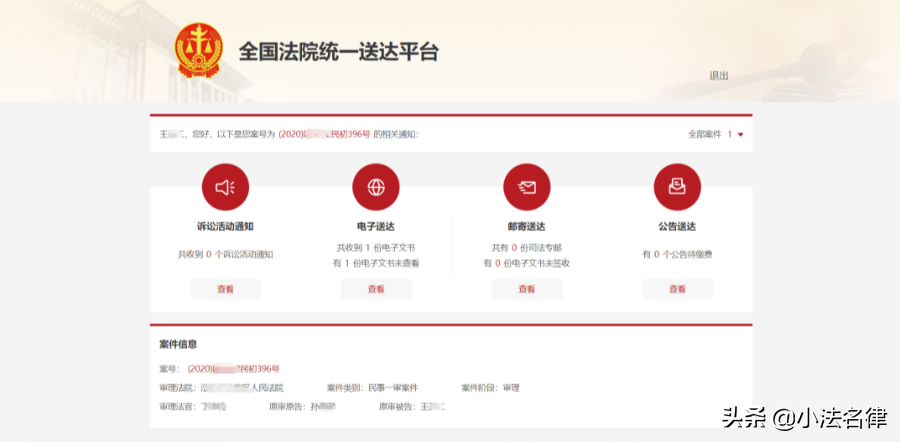Click the litigation notice speaker icon
Viewport: 900px width, 442px height.
point(225,187)
